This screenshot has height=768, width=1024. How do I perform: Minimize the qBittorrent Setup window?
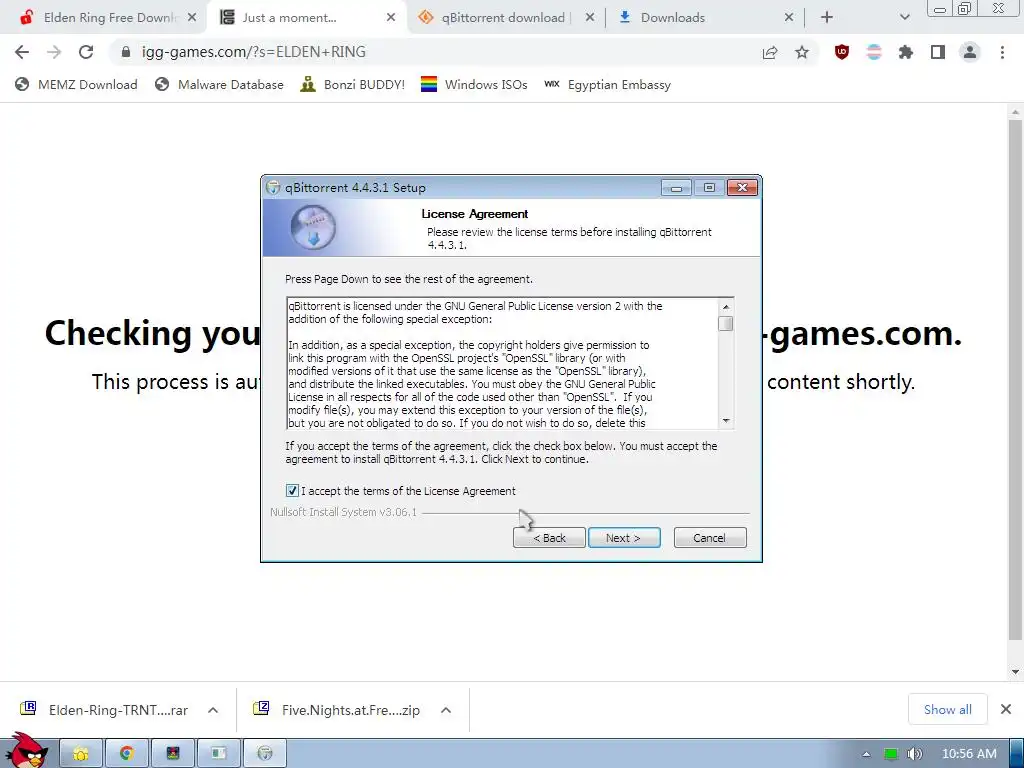676,188
